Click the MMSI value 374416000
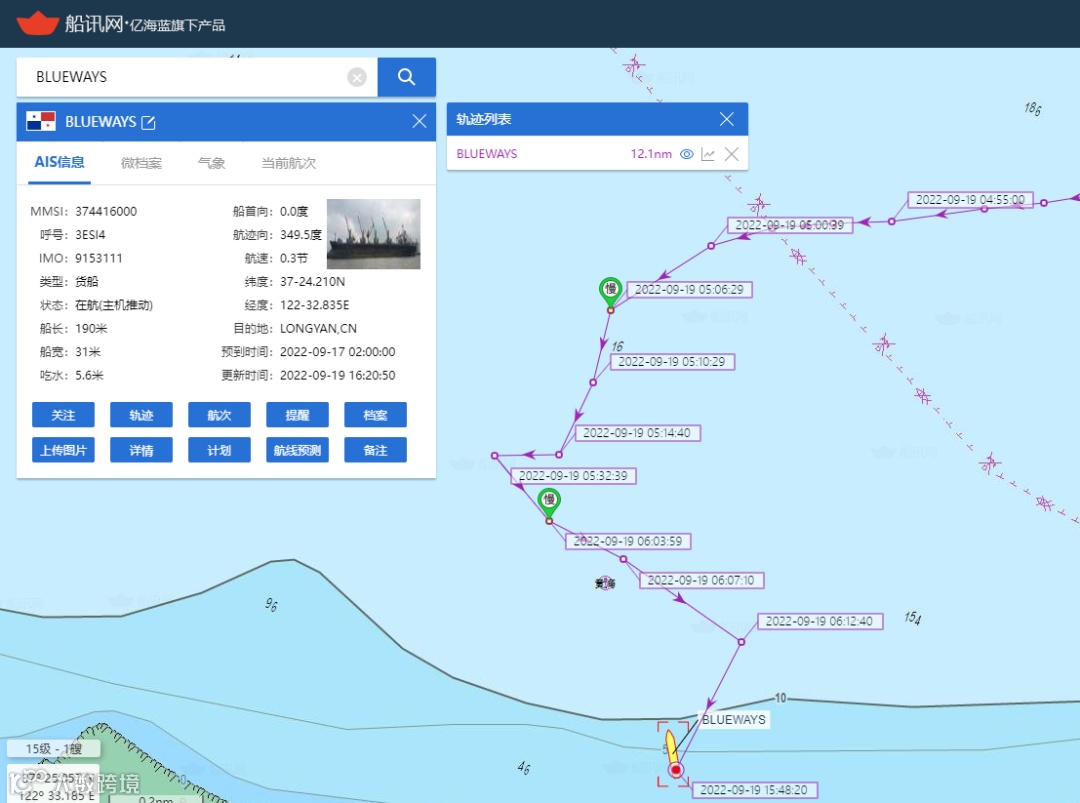The height and width of the screenshot is (803, 1080). (x=106, y=211)
